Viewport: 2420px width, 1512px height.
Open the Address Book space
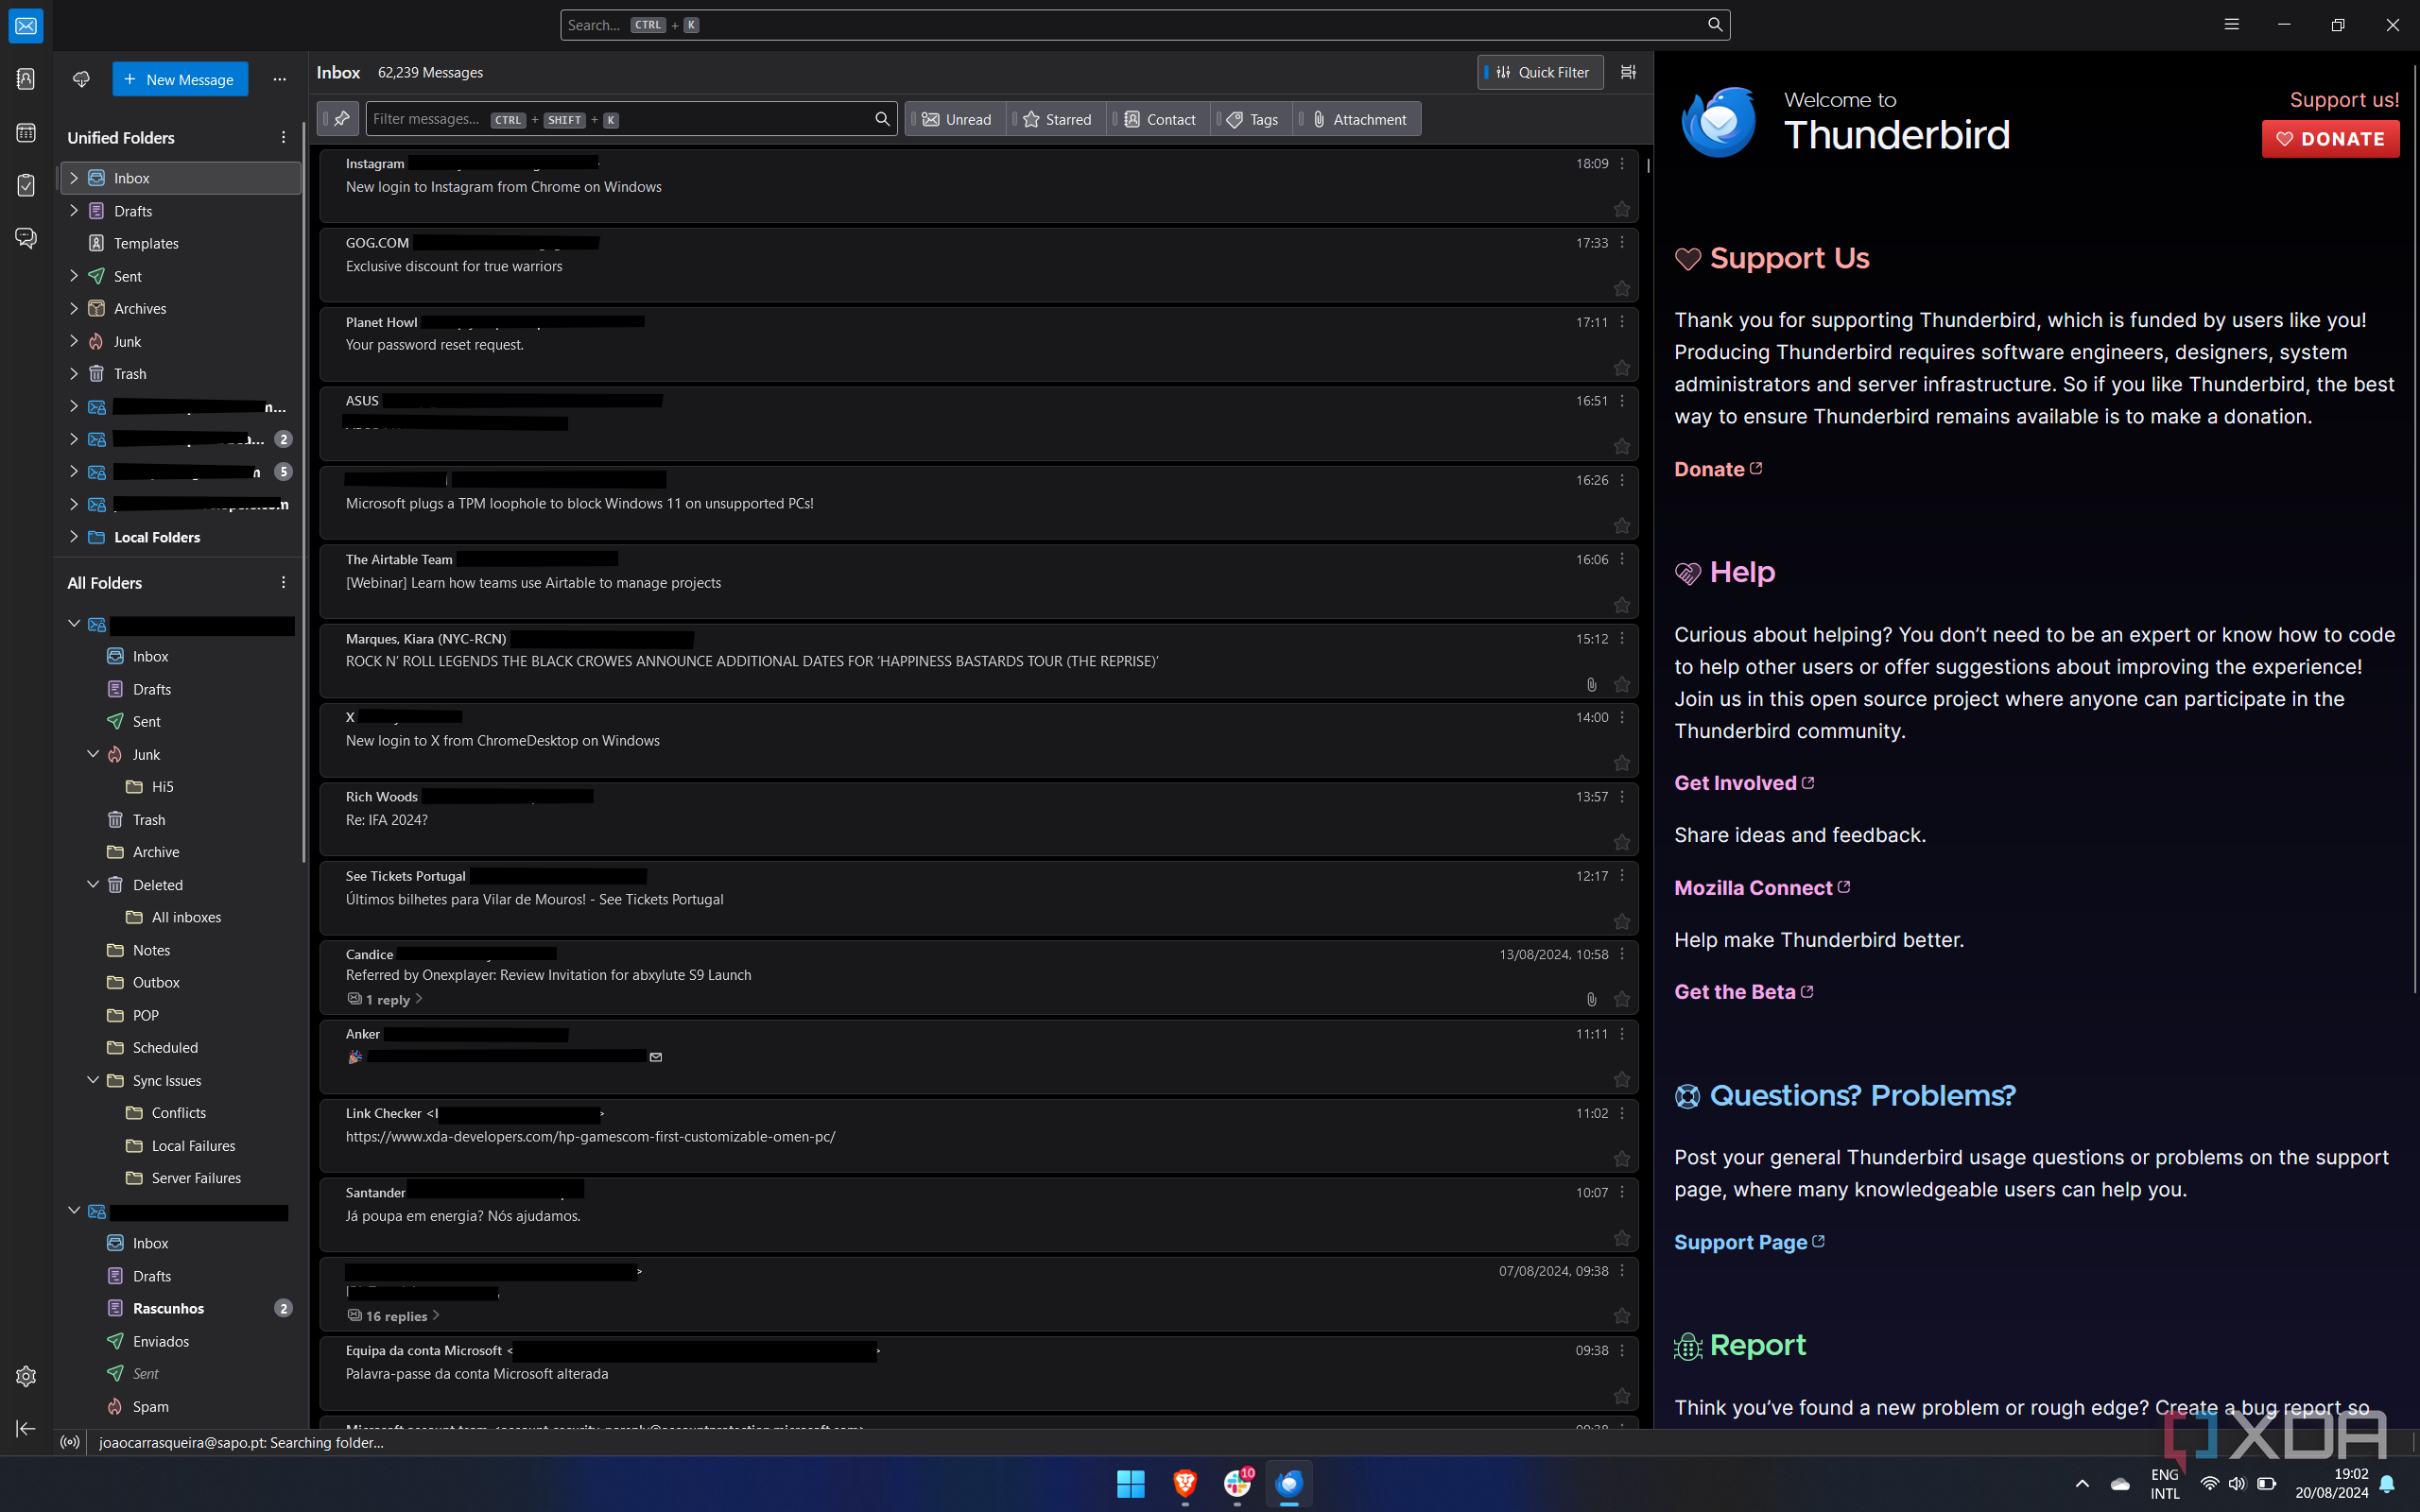coord(26,79)
